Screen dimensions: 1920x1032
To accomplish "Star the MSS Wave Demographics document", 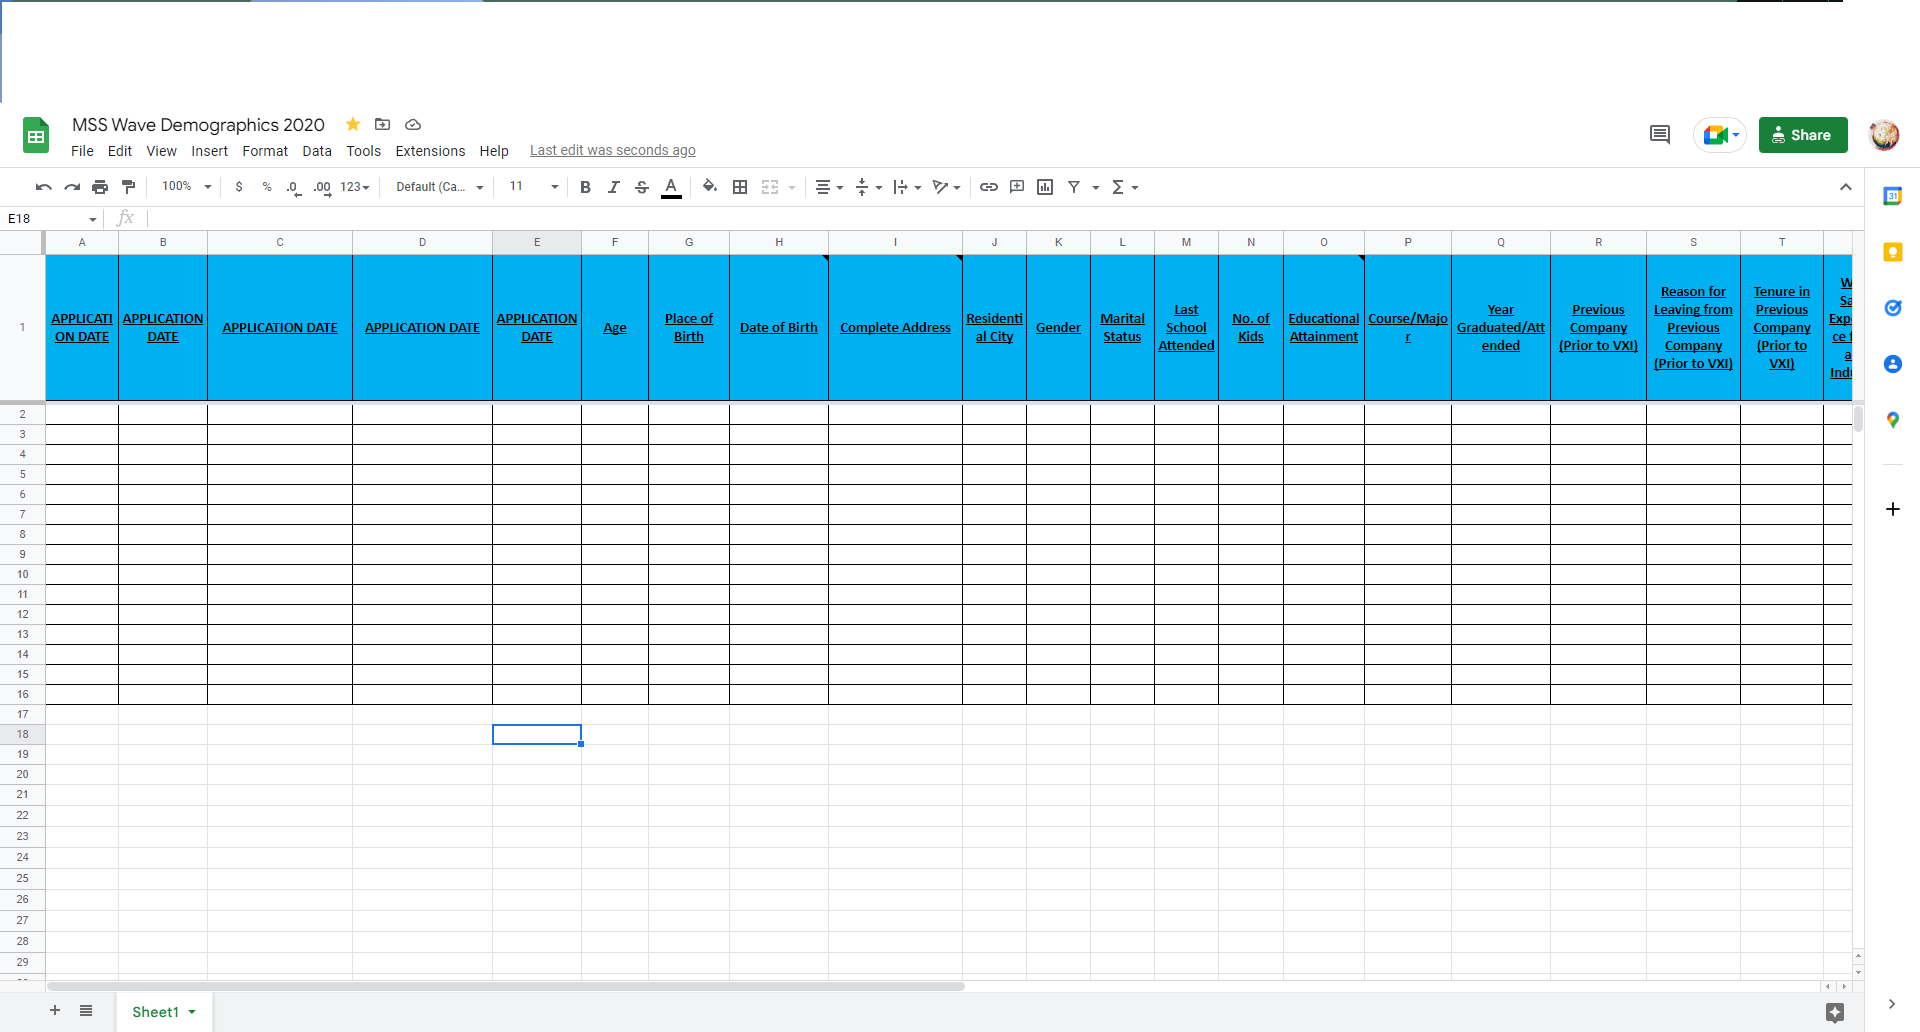I will (x=353, y=124).
